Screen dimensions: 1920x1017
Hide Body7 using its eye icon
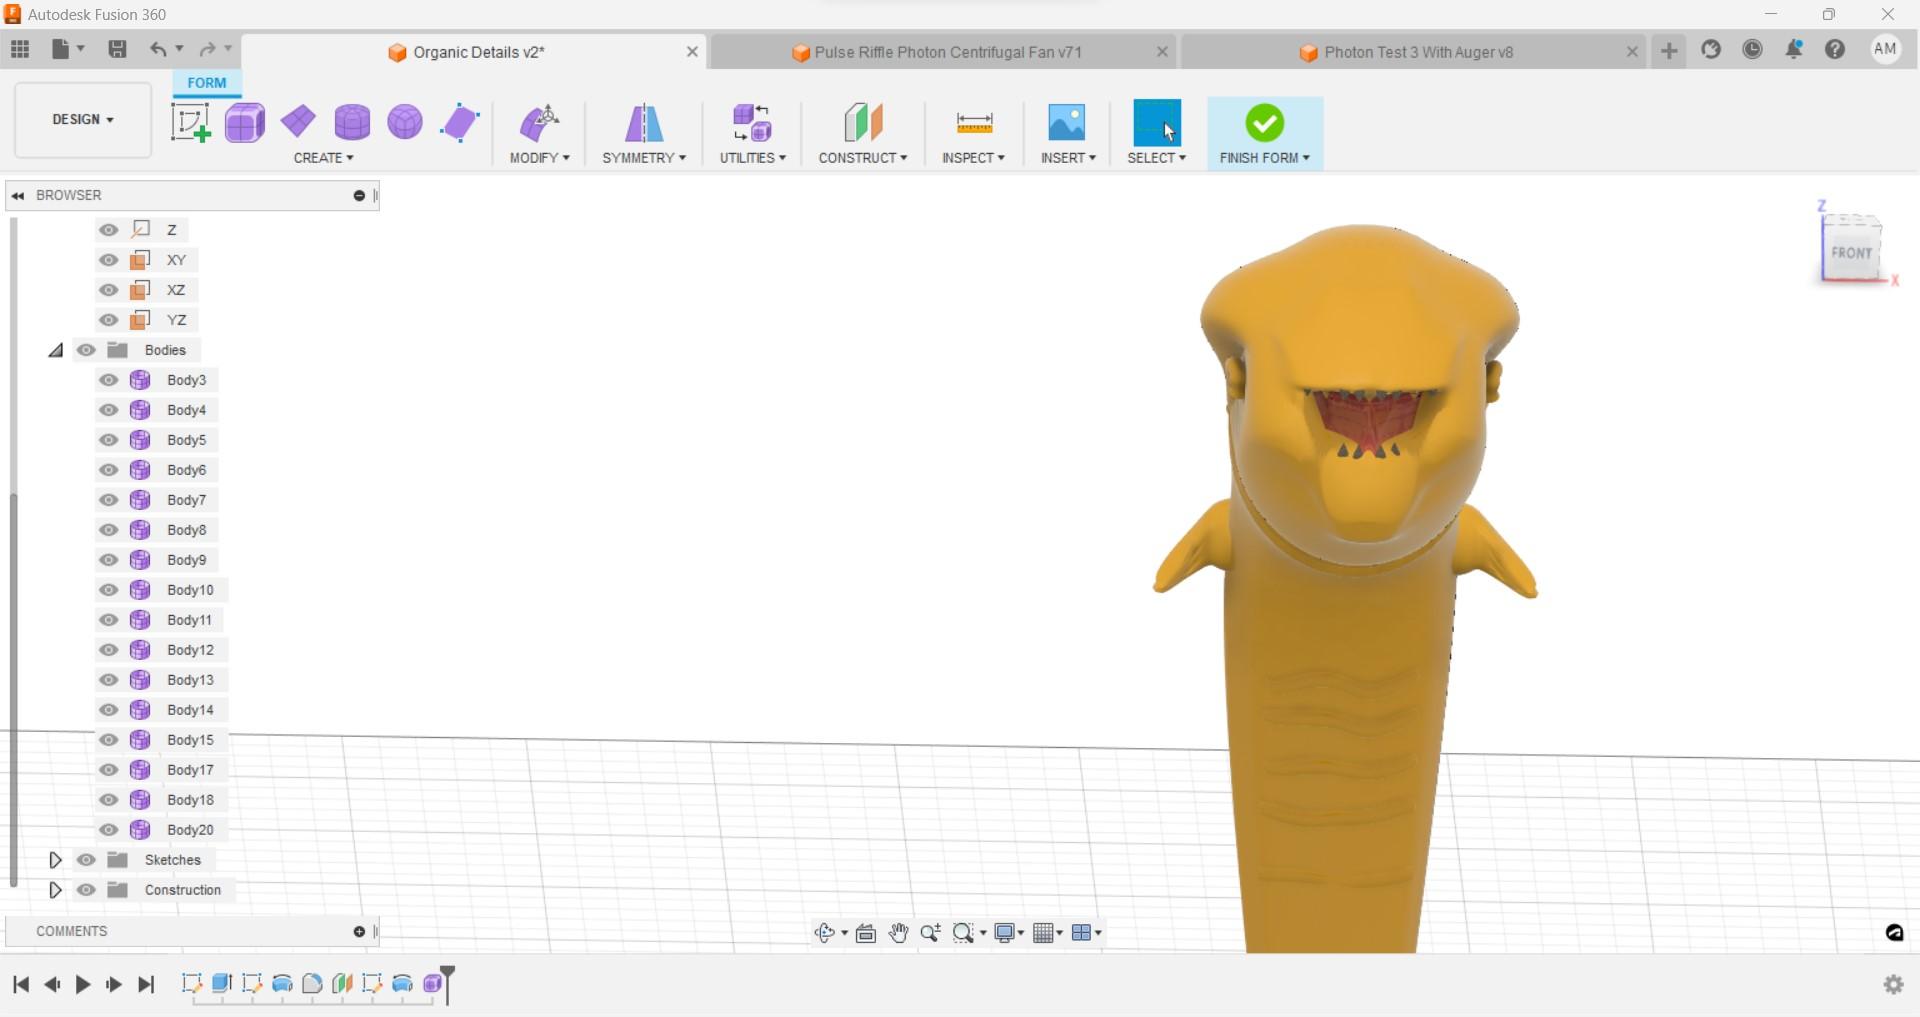(109, 500)
